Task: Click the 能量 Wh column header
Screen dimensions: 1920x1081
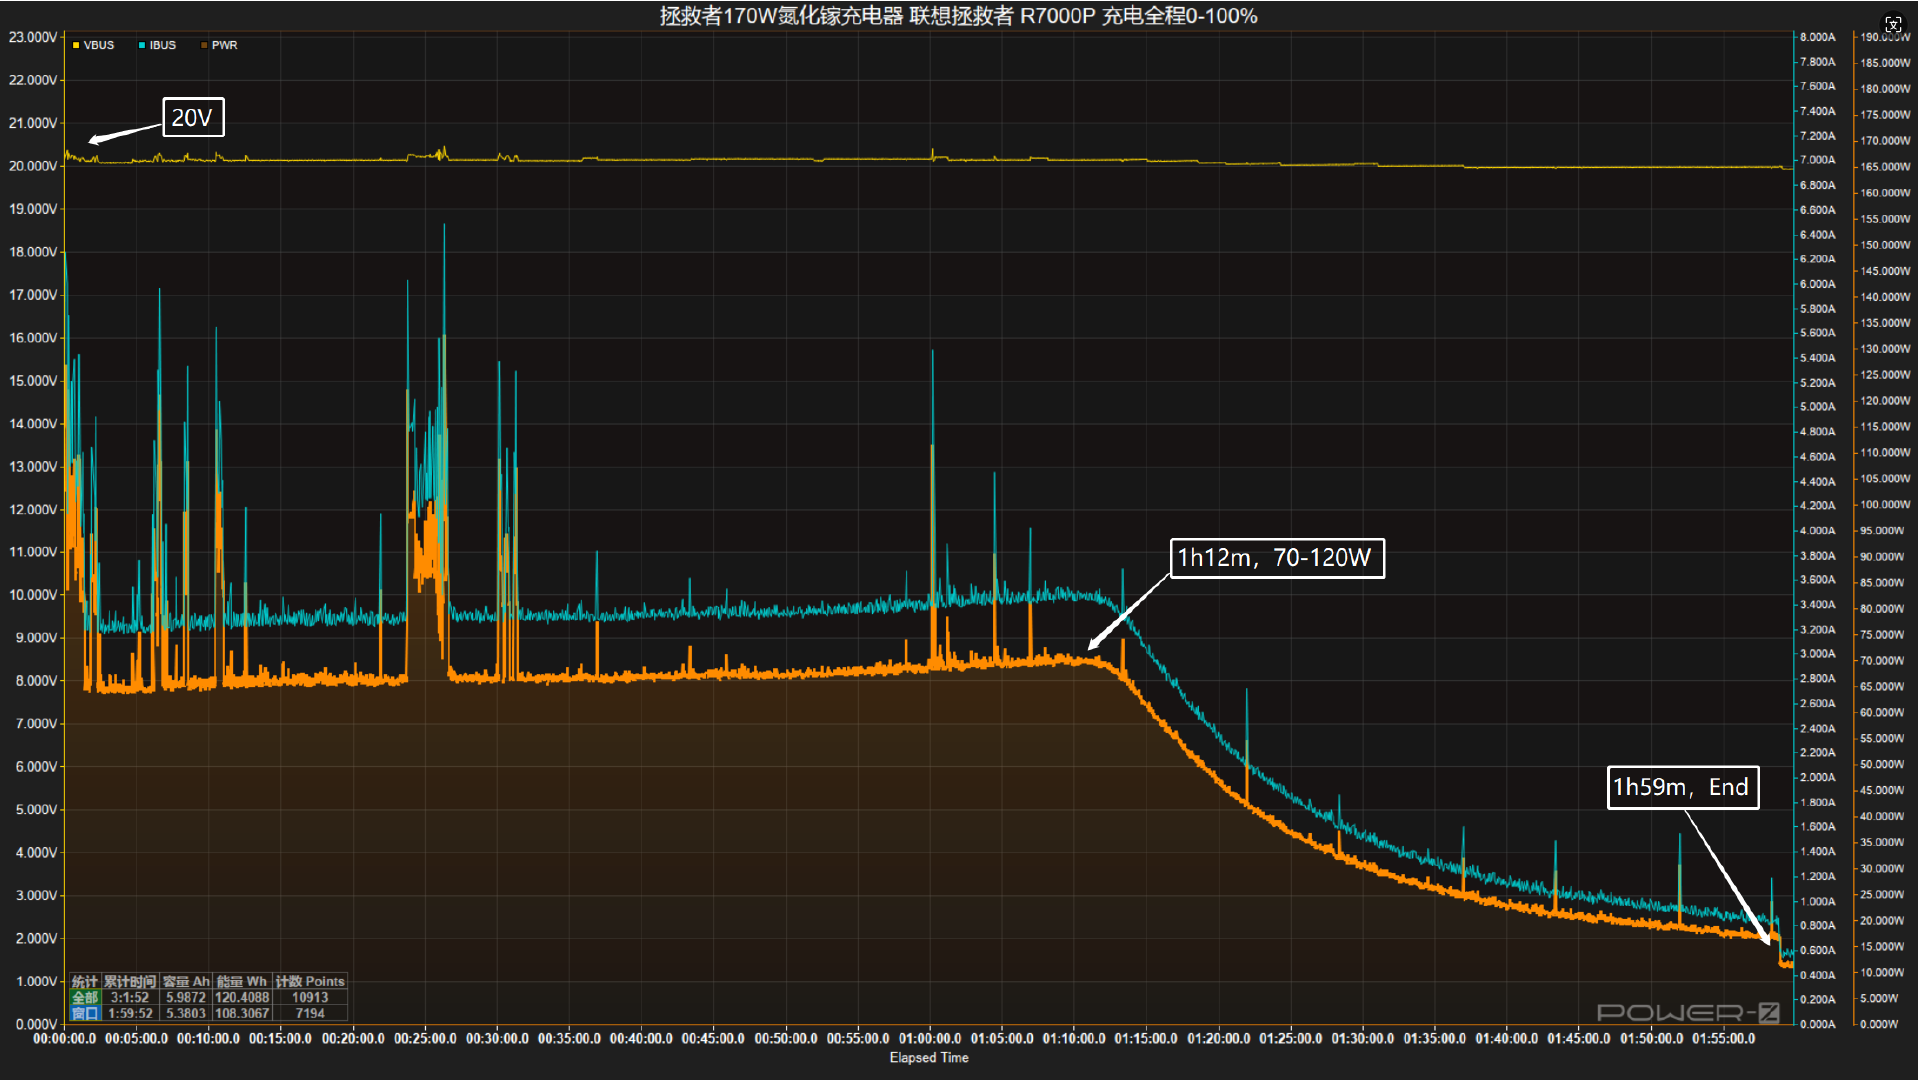Action: pyautogui.click(x=242, y=982)
